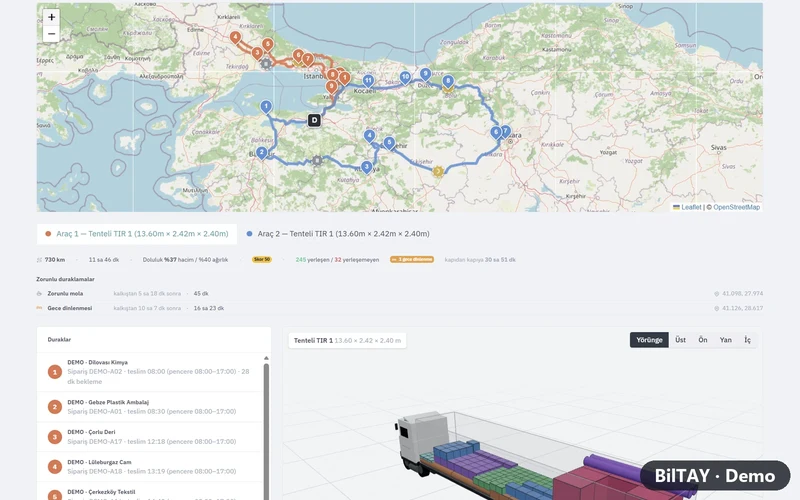Click the Zorunlu mola coffee icon
The image size is (800, 500).
tap(39, 294)
